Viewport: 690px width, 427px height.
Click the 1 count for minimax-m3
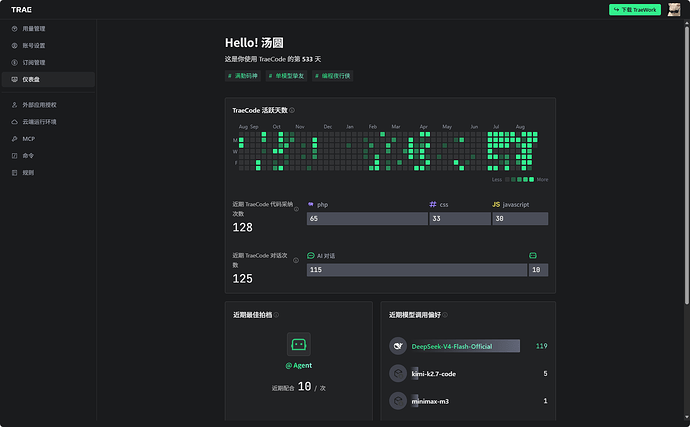coord(545,401)
